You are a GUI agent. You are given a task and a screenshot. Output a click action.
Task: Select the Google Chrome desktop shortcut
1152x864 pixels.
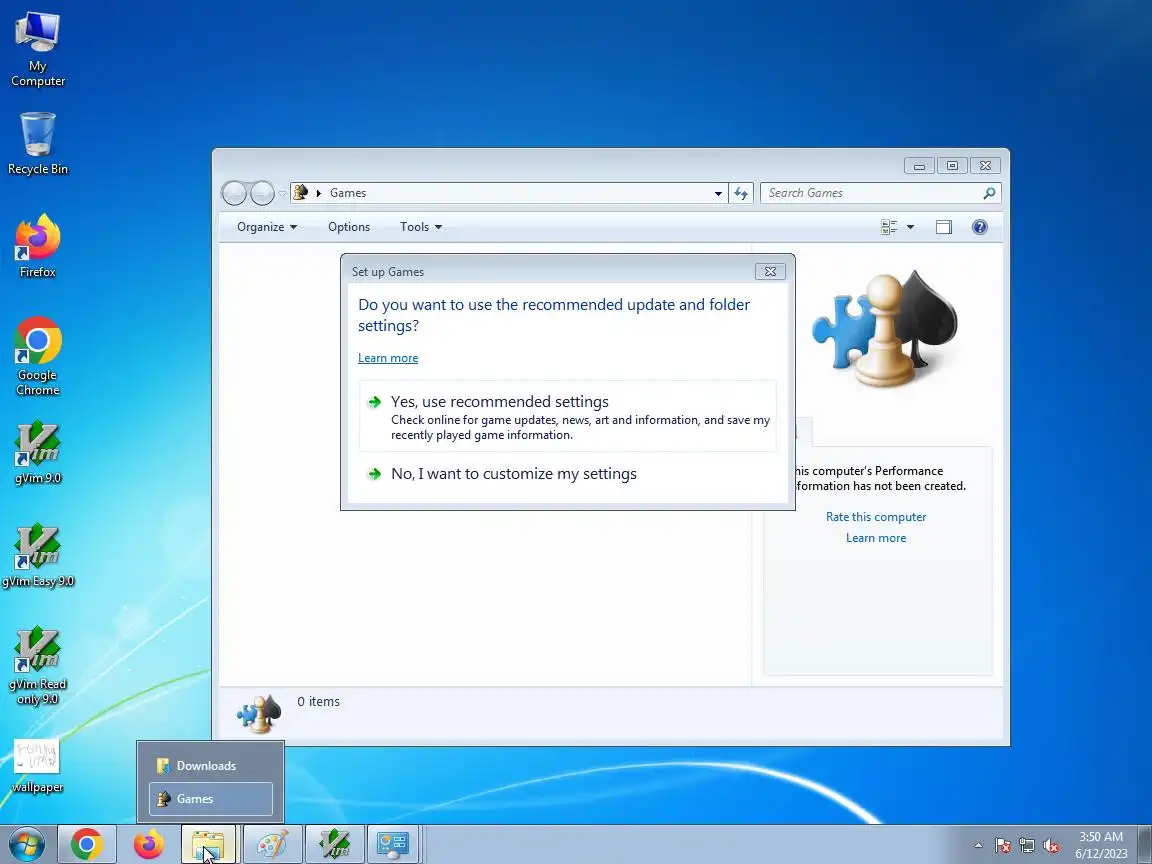tap(37, 356)
